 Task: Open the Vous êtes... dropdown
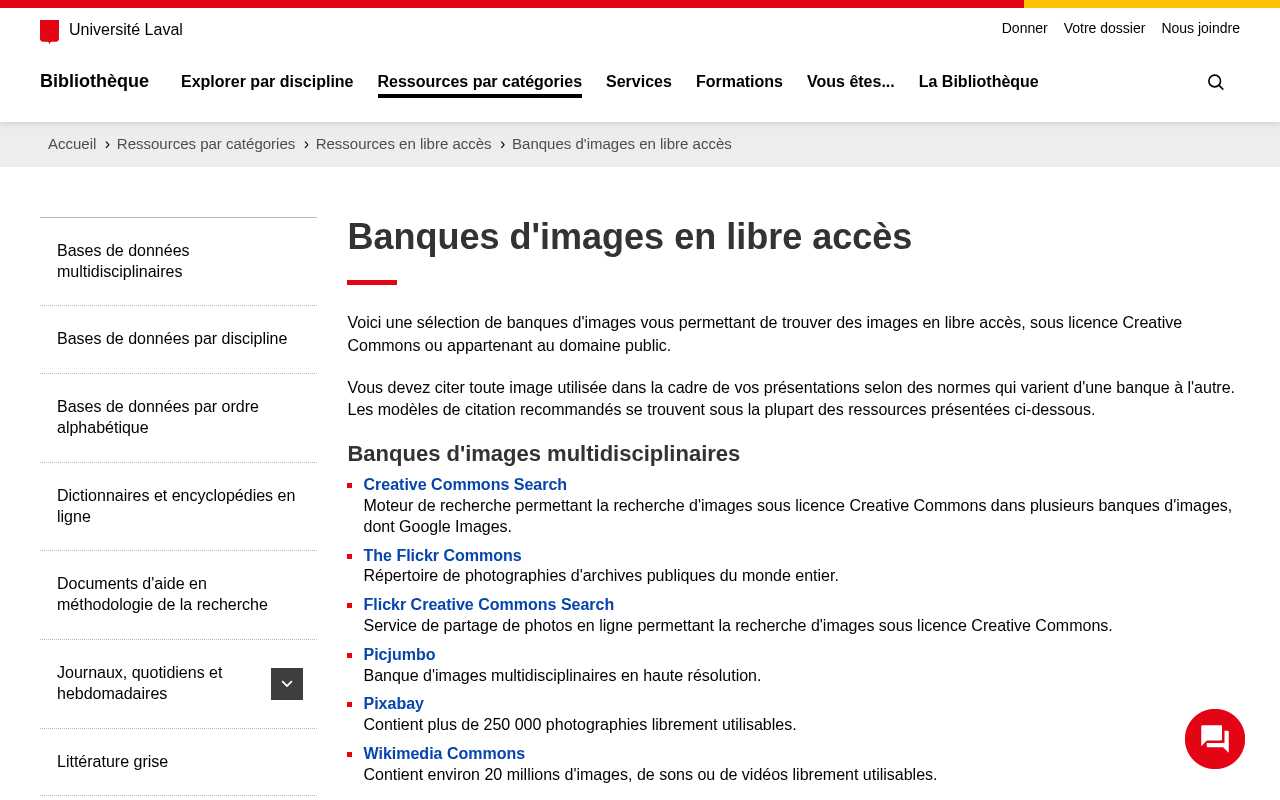[850, 82]
